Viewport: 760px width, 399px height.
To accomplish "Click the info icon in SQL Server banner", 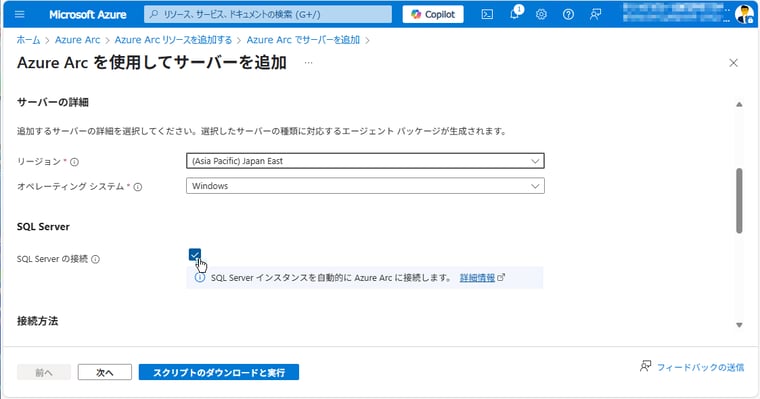I will [x=200, y=278].
